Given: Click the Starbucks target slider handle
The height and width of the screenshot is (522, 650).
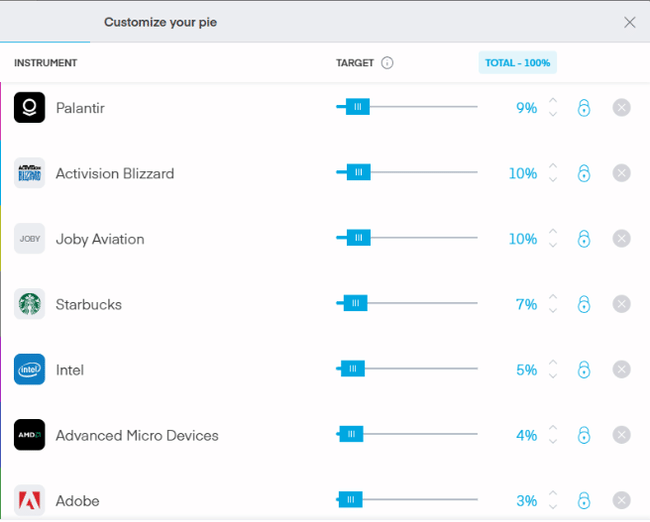Looking at the screenshot, I should [x=355, y=304].
